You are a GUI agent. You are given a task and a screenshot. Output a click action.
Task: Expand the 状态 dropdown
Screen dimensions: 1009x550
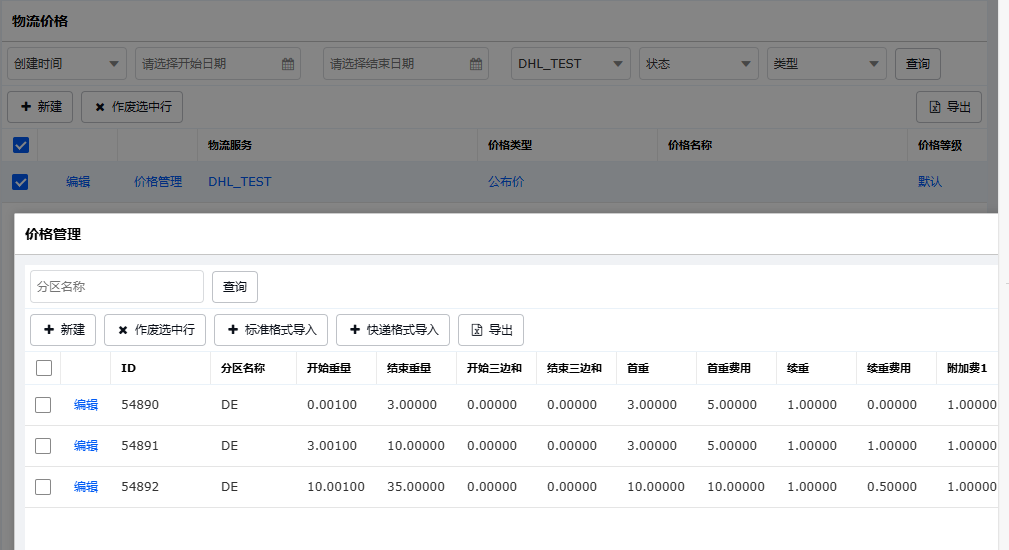coord(699,64)
